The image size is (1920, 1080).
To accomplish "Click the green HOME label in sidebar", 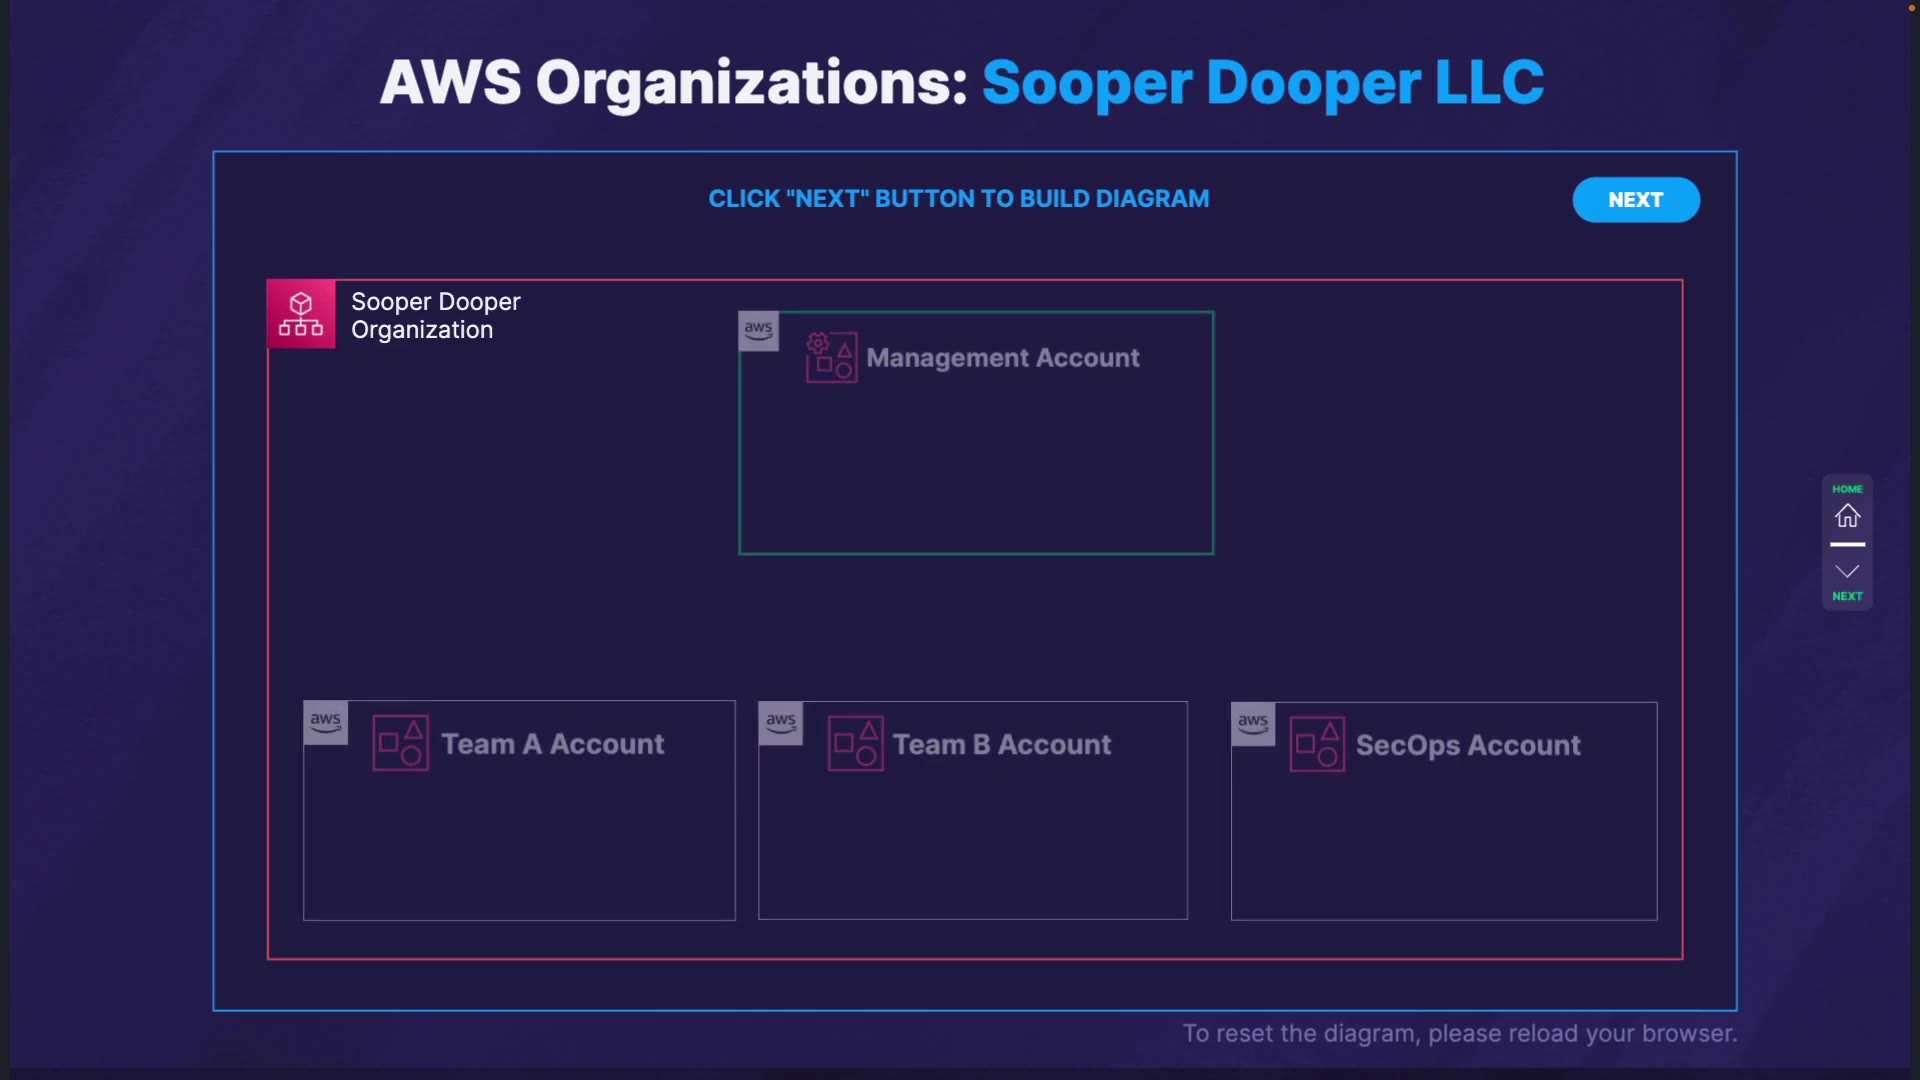I will (1847, 489).
